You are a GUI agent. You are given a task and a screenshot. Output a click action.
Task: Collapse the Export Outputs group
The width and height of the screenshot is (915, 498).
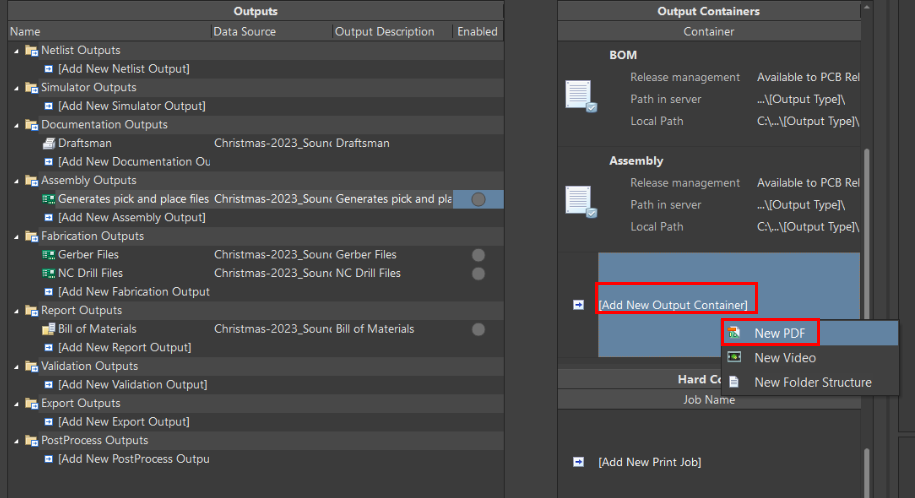[x=16, y=404]
